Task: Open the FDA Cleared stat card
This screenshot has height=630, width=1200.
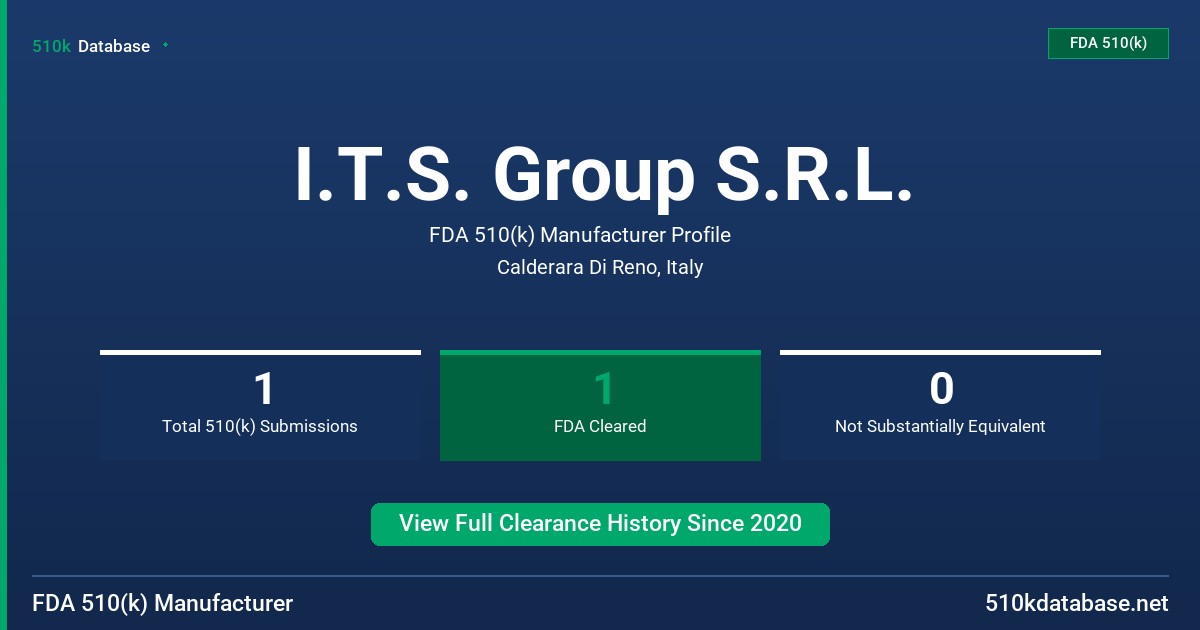Action: point(600,406)
